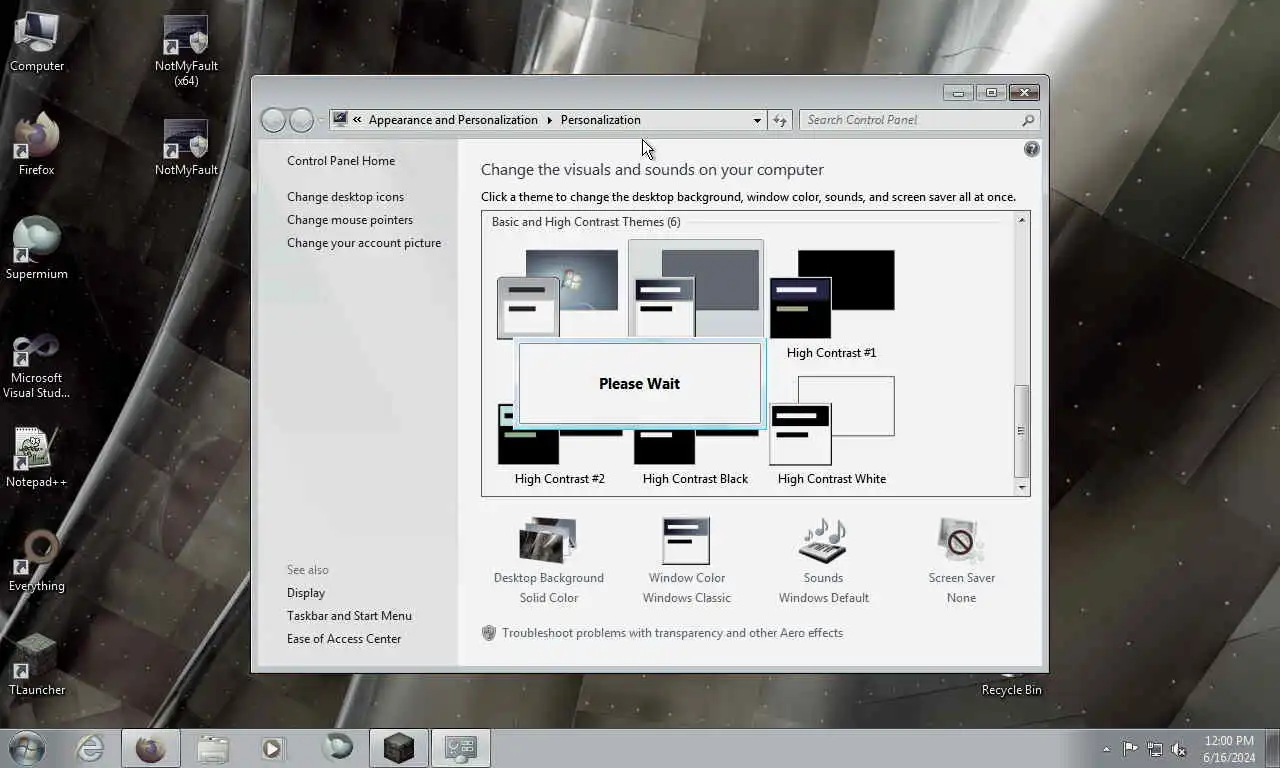Select the Windows 7 Basic theme thumbnail
Viewport: 1280px width, 768px height.
[557, 292]
